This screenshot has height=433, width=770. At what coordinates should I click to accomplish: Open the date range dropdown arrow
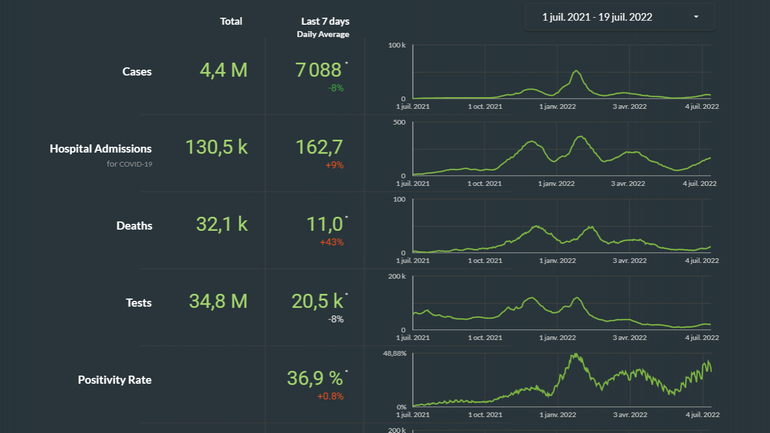696,17
